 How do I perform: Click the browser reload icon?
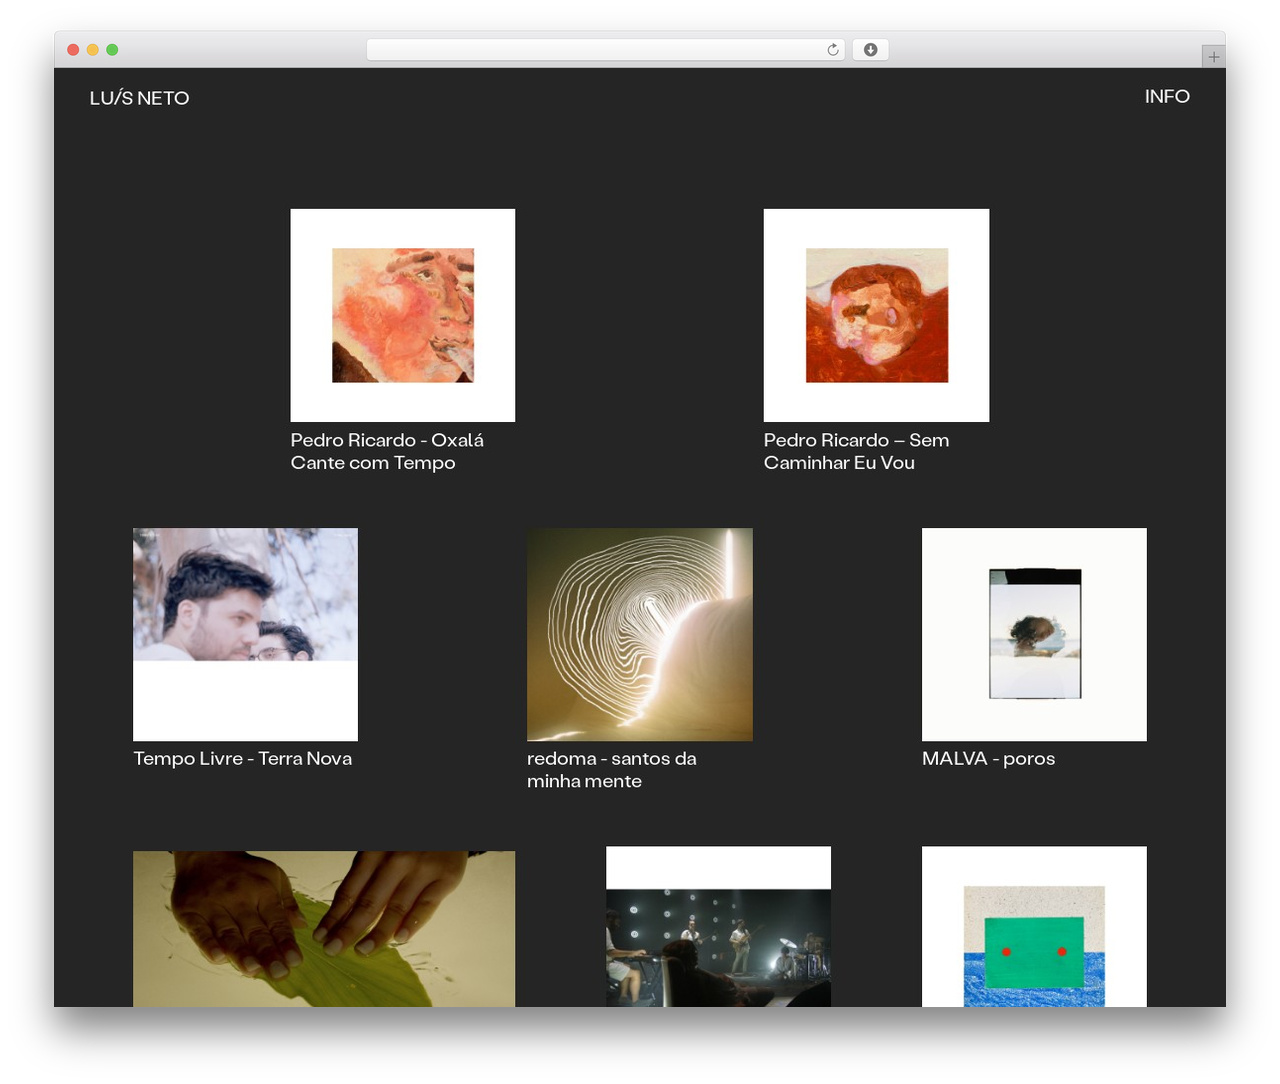pyautogui.click(x=832, y=50)
